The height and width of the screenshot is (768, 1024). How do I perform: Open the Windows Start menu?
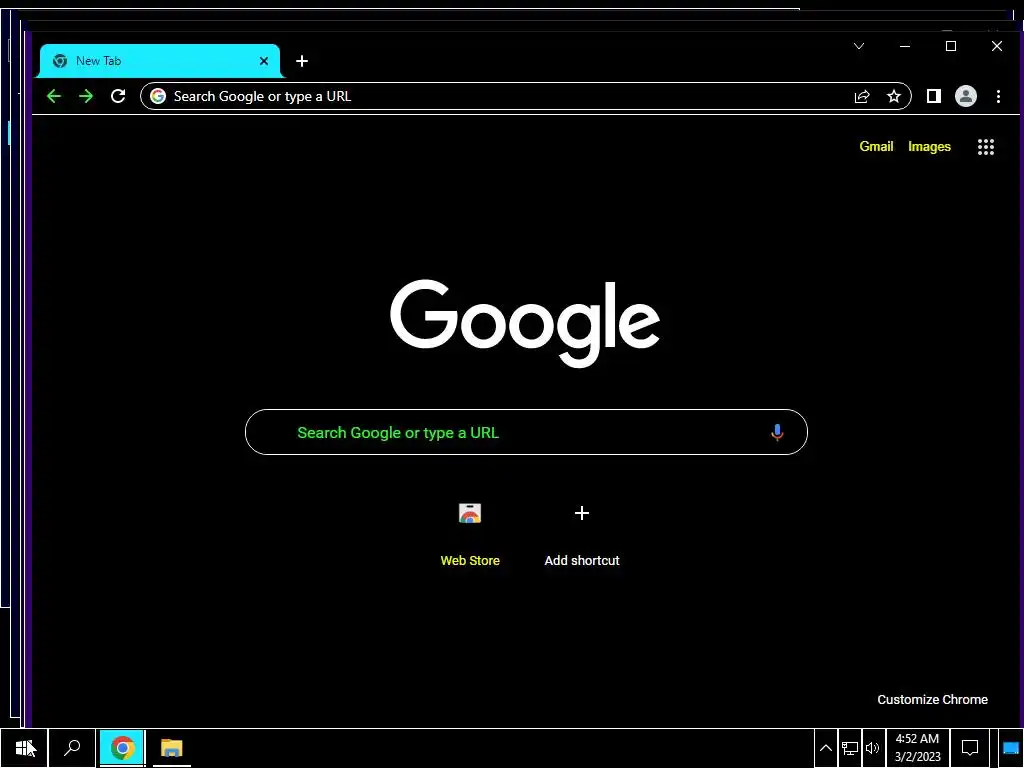coord(24,748)
